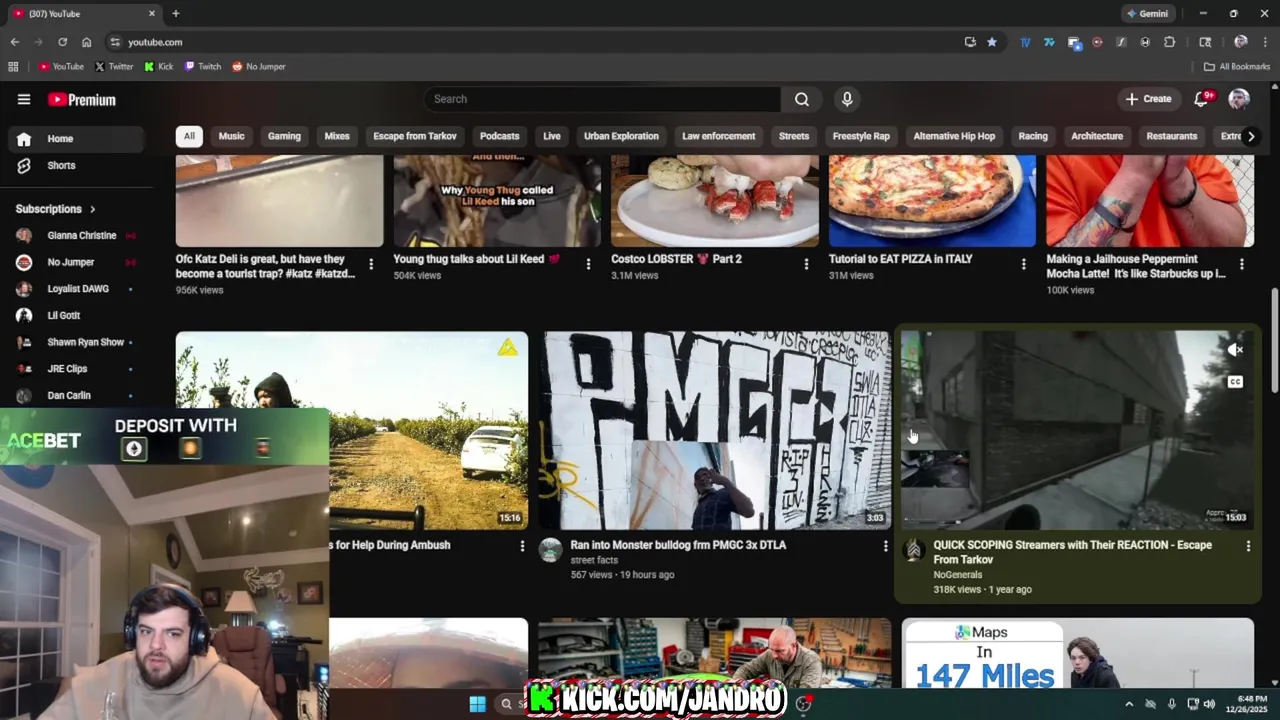The height and width of the screenshot is (720, 1280).
Task: Click the install app icon in address bar
Action: coord(970,42)
